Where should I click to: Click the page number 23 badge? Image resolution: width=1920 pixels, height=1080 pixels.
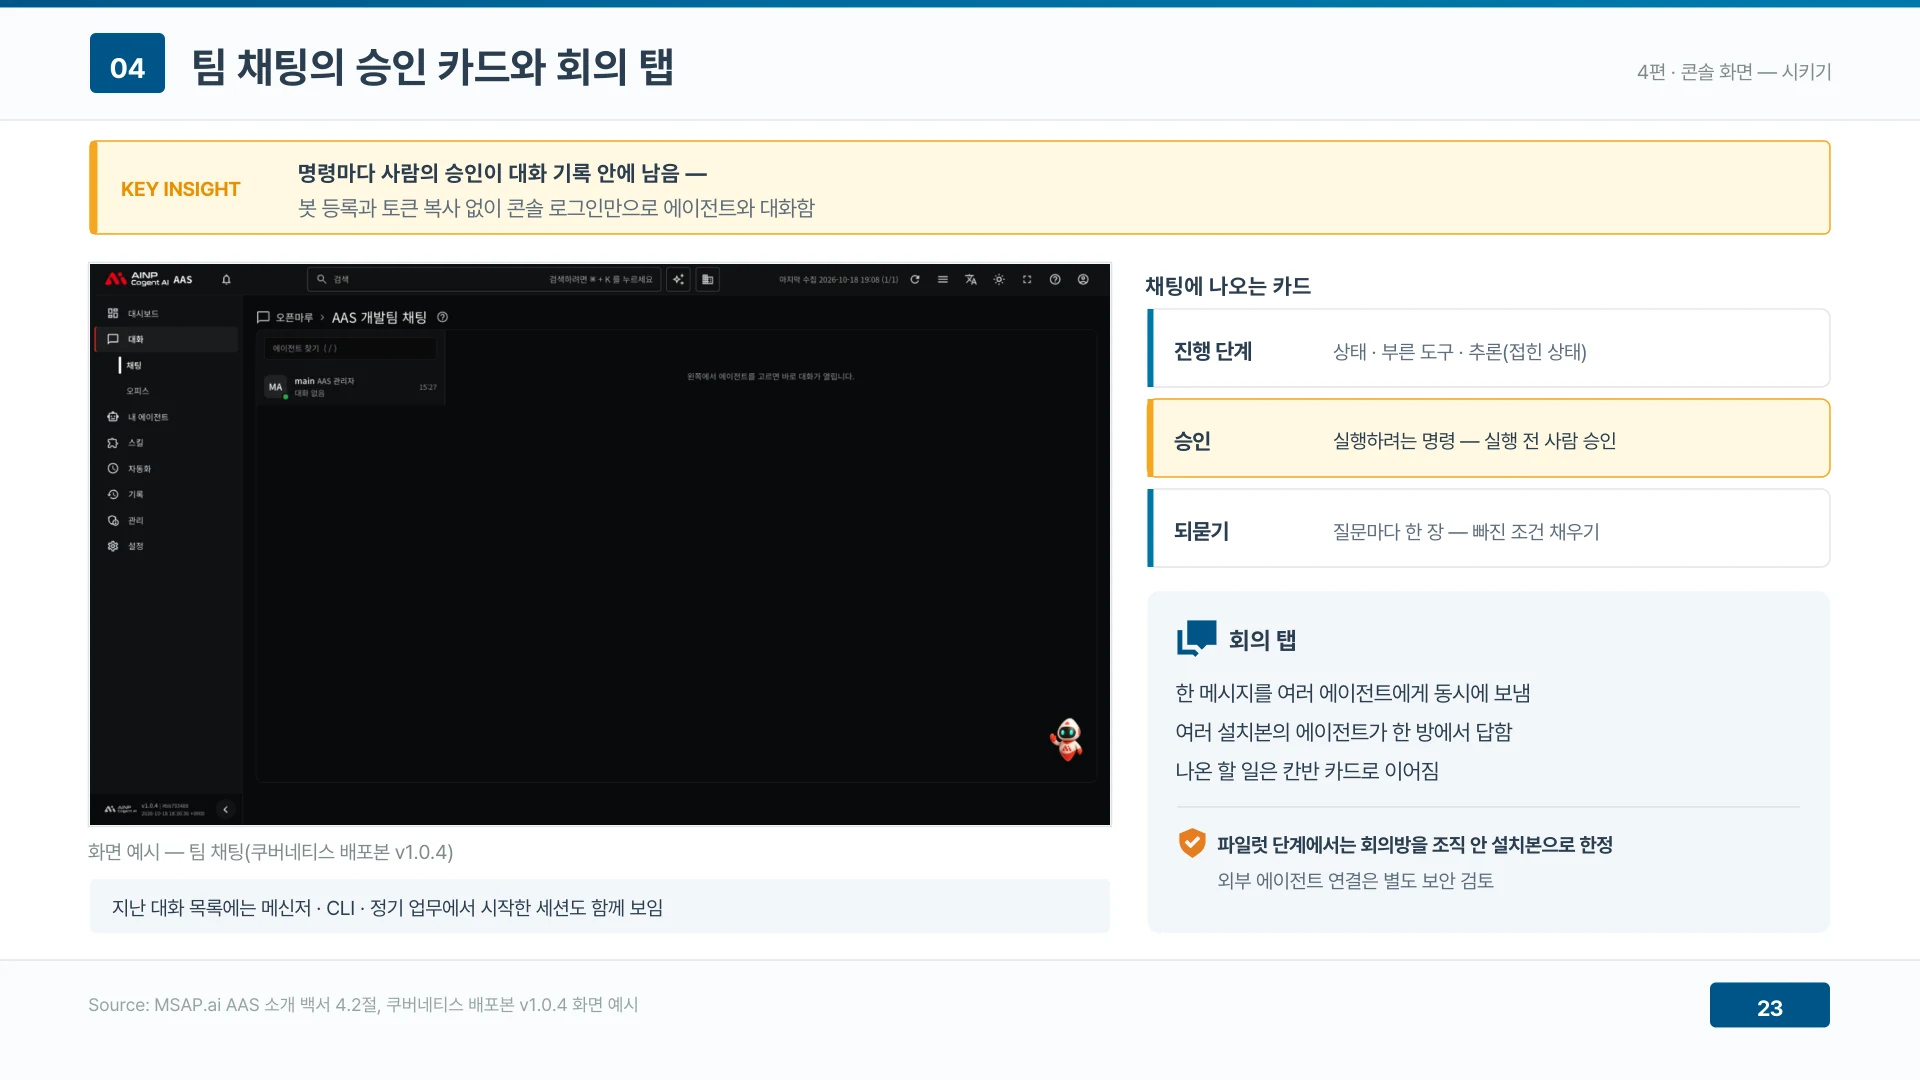[1769, 1005]
